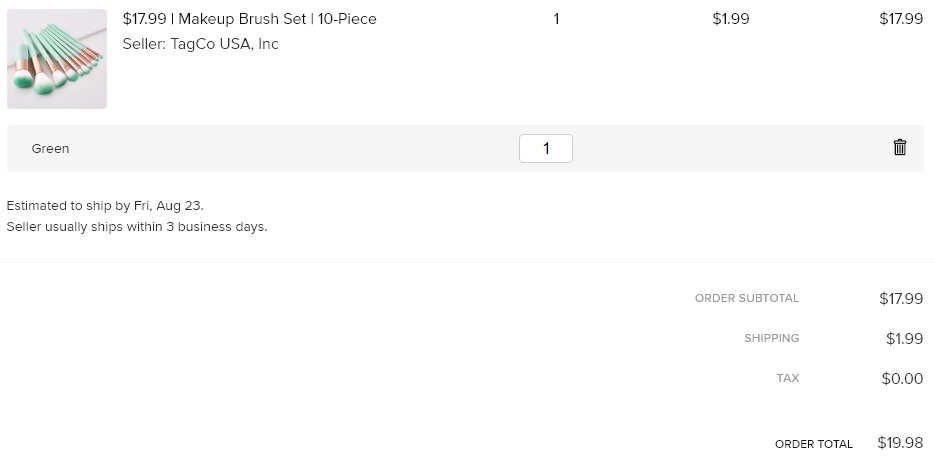Click the TAX label
934x459 pixels.
pos(788,378)
